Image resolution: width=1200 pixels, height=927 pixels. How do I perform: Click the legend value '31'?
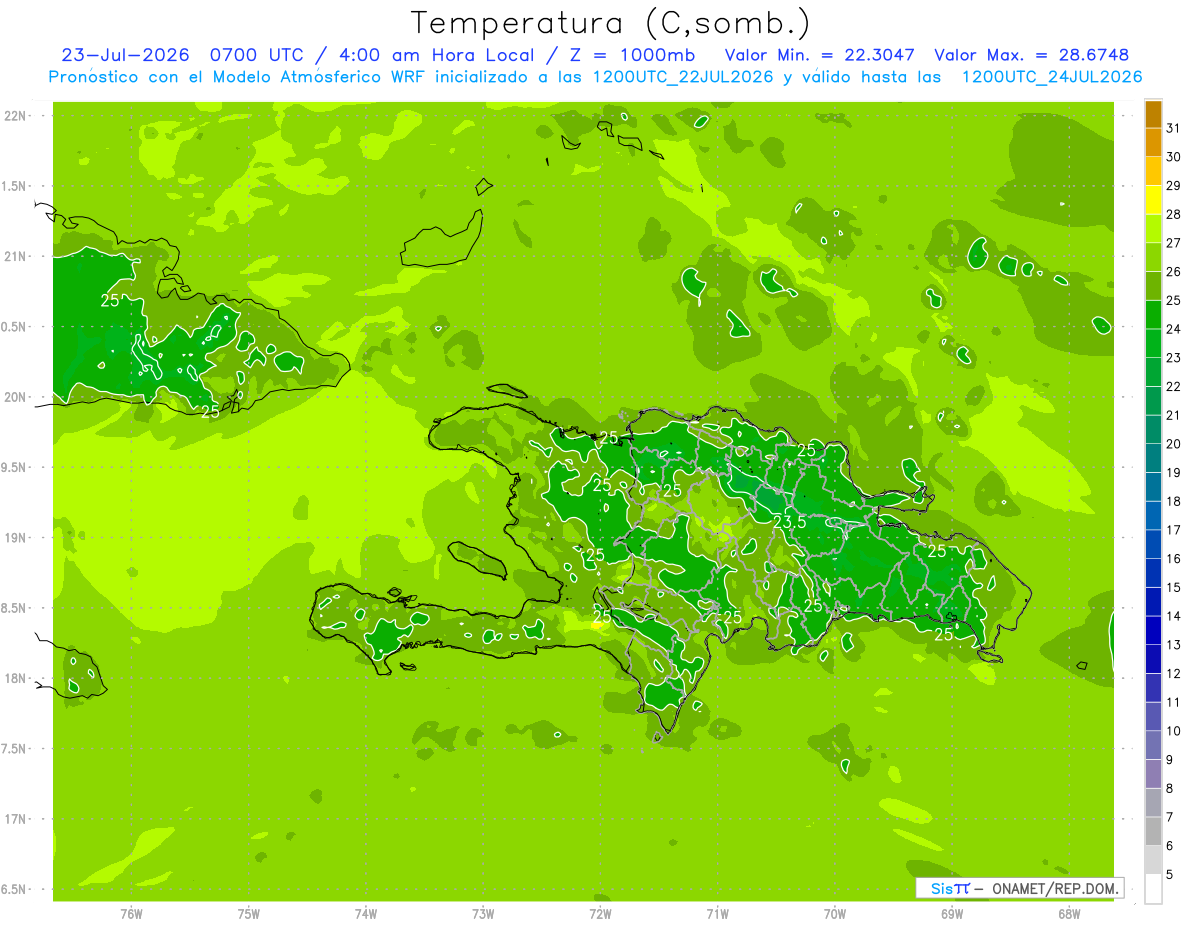[x=1173, y=128]
